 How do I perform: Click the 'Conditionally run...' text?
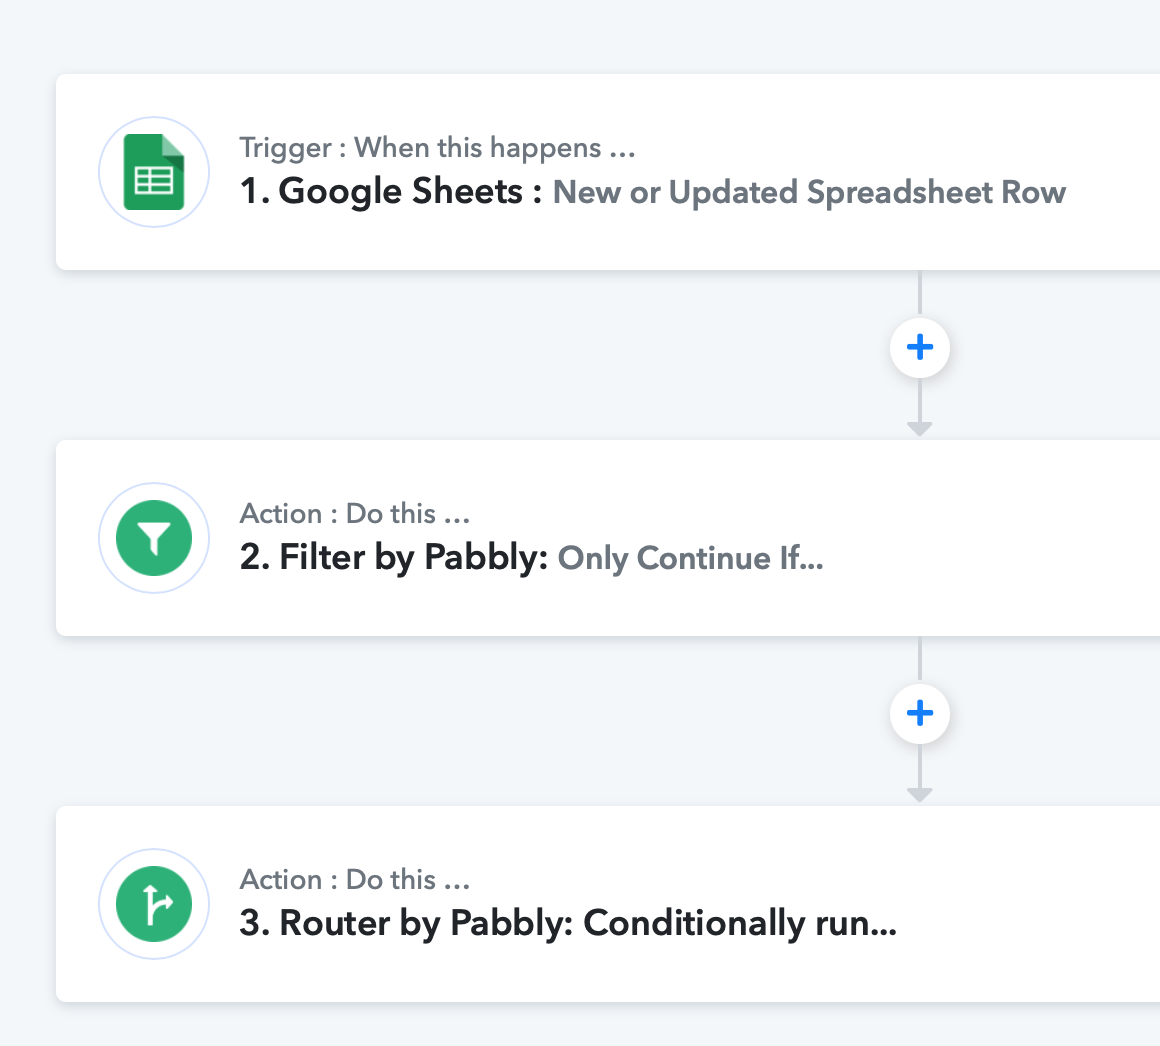pos(740,923)
